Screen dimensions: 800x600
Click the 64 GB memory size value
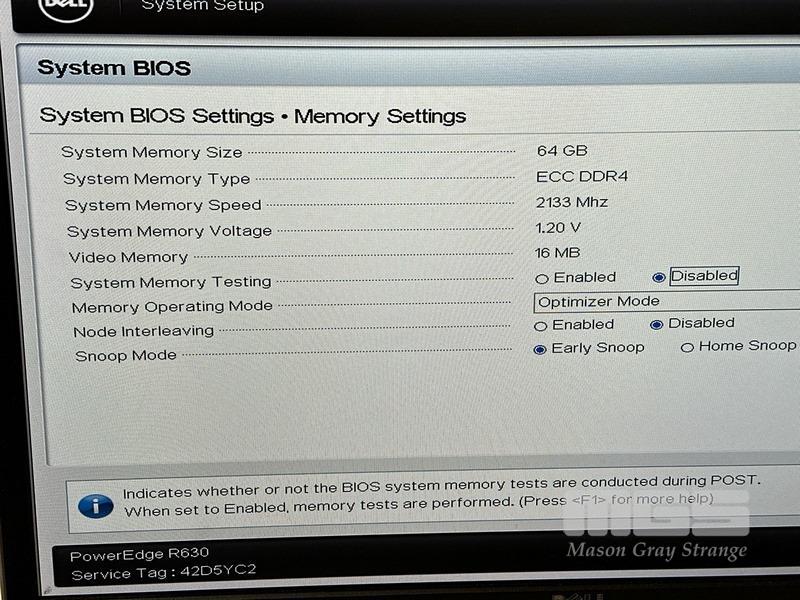pos(562,151)
